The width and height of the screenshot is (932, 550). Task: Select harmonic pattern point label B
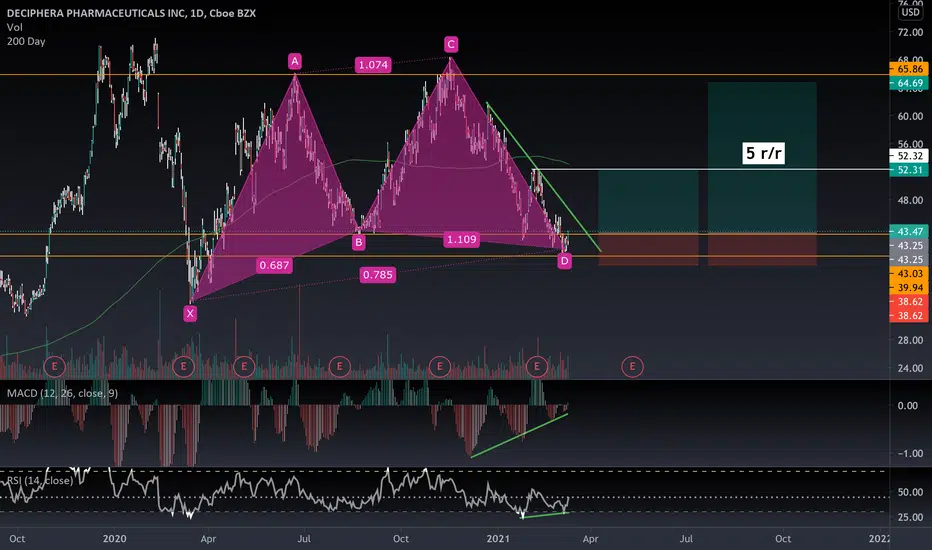point(358,242)
